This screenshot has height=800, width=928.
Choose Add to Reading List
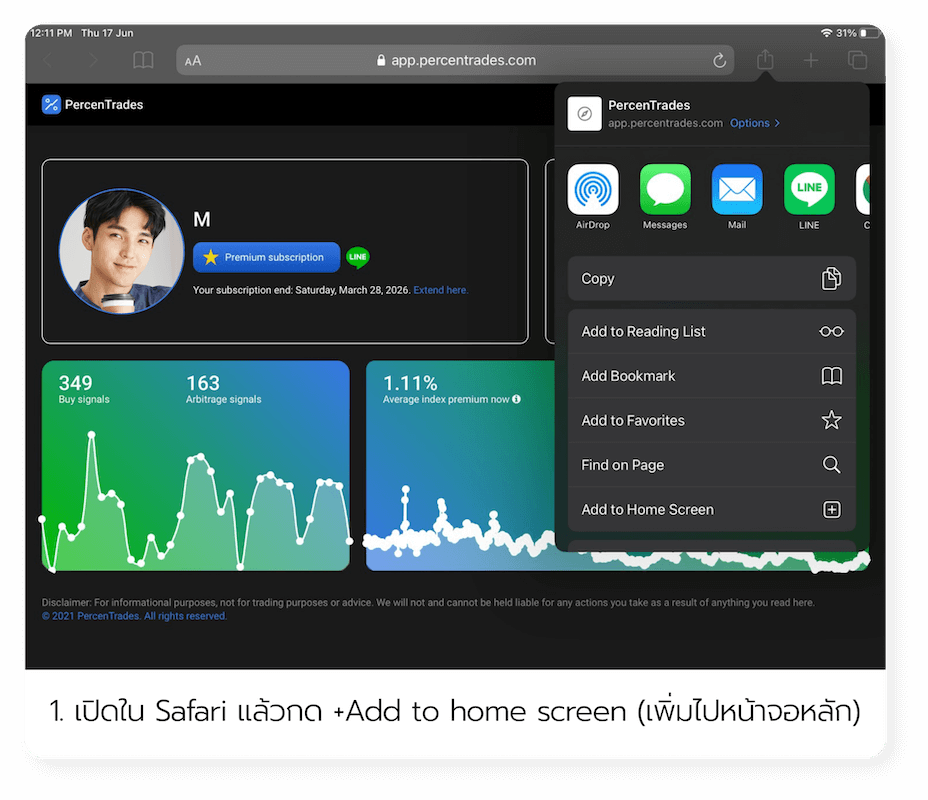pyautogui.click(x=712, y=331)
